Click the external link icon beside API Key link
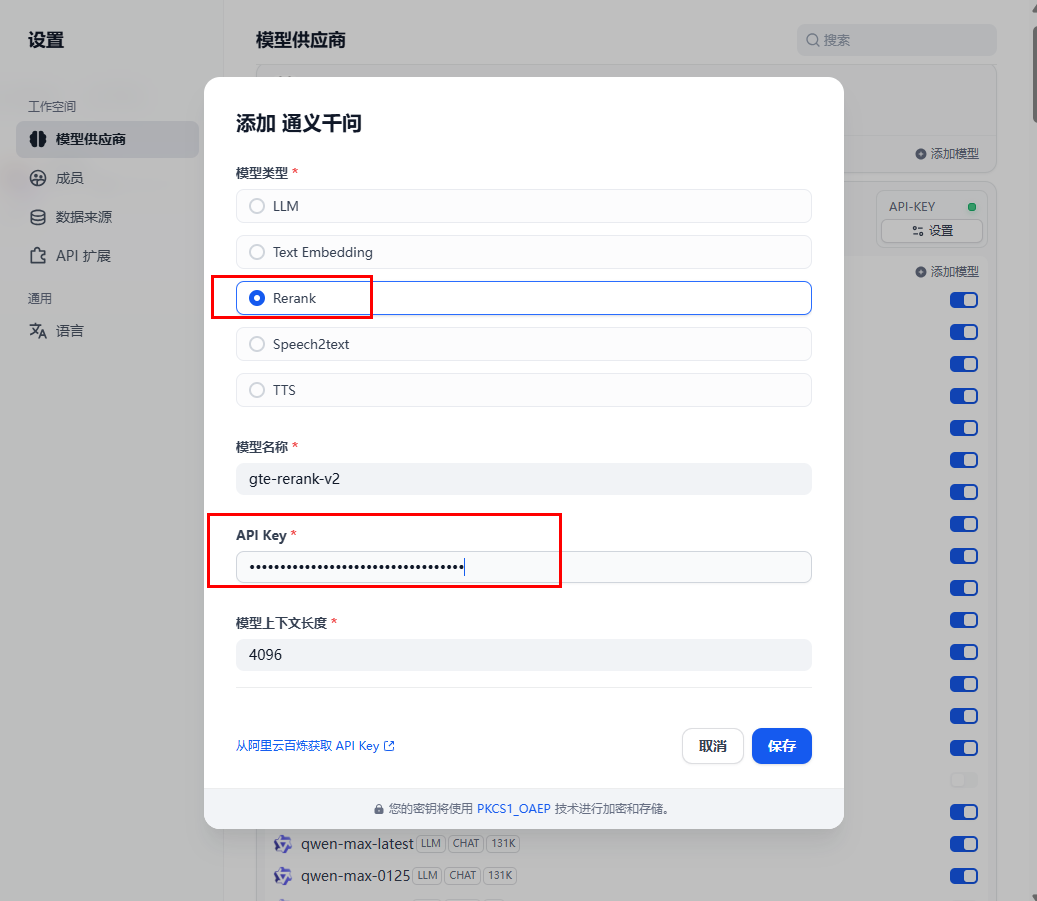Image resolution: width=1037 pixels, height=901 pixels. click(x=389, y=746)
